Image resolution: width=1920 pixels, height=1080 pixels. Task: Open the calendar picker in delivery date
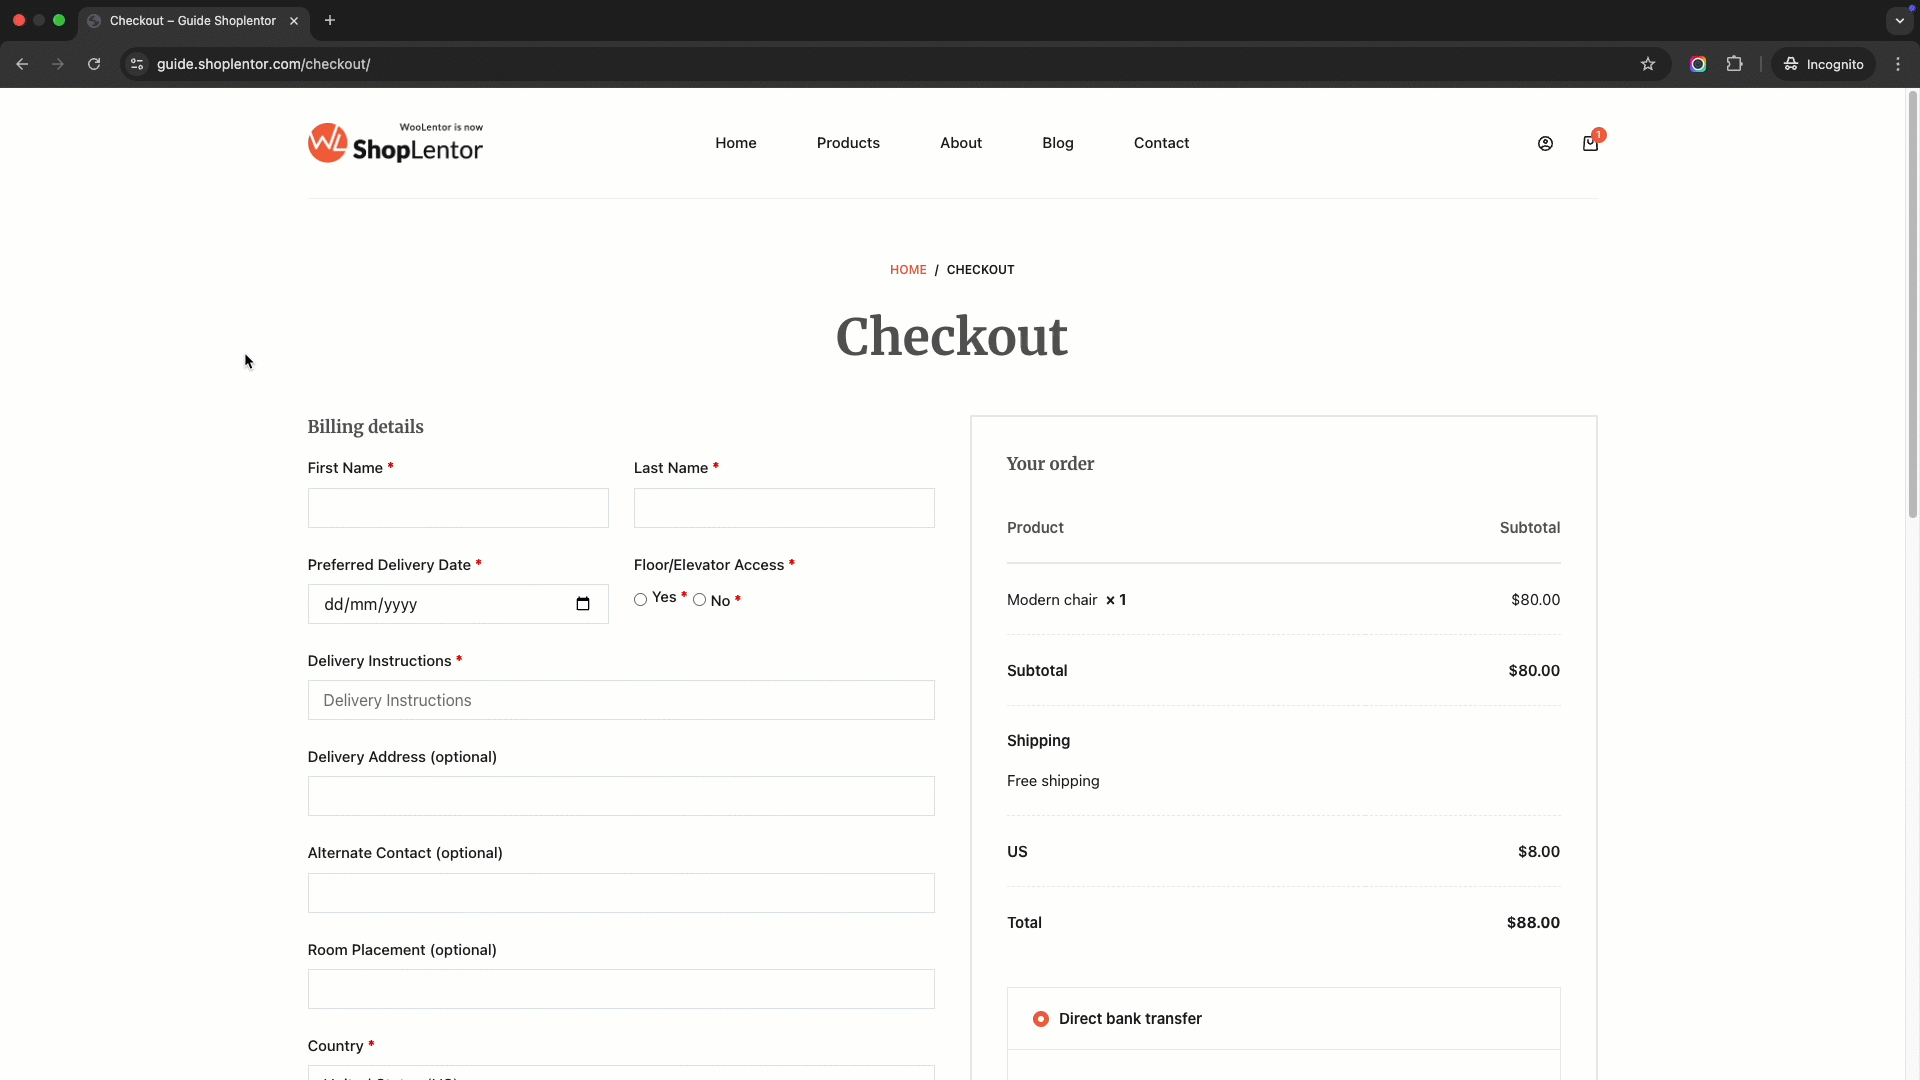pos(583,604)
